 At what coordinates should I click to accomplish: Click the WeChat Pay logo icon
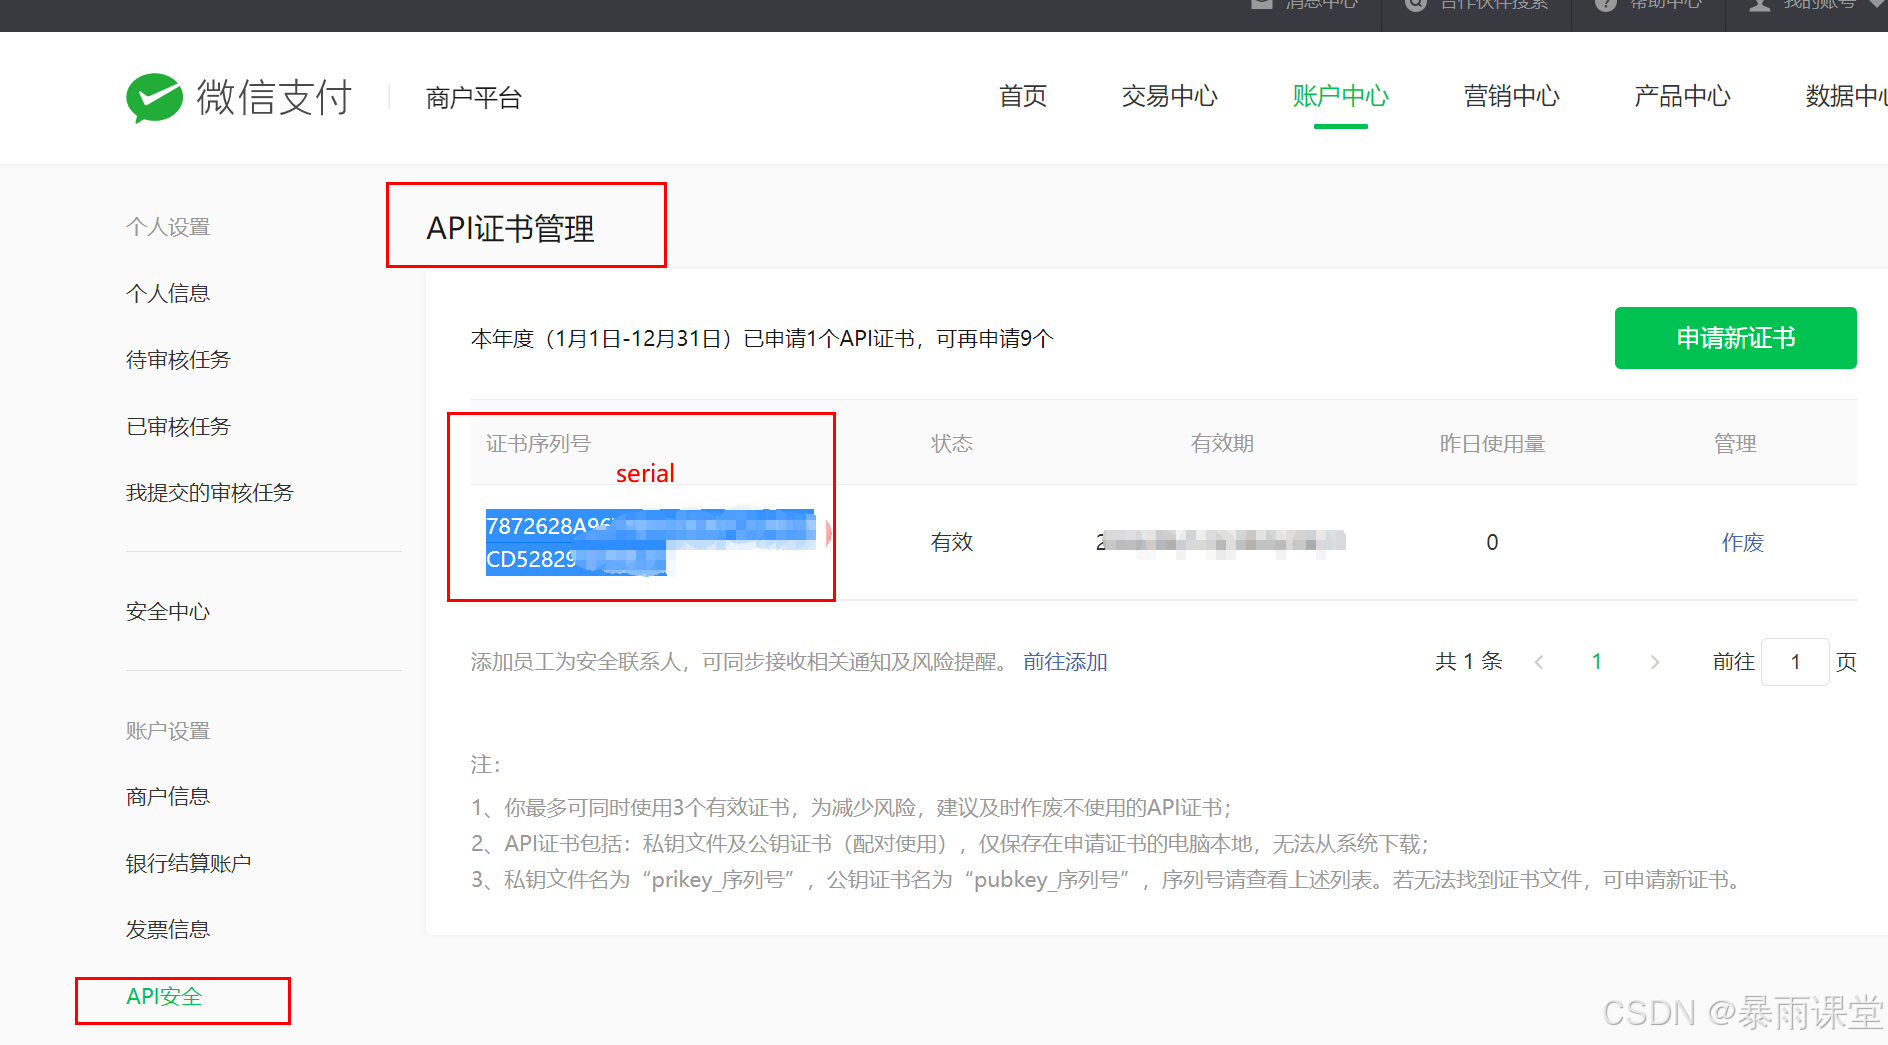tap(155, 98)
